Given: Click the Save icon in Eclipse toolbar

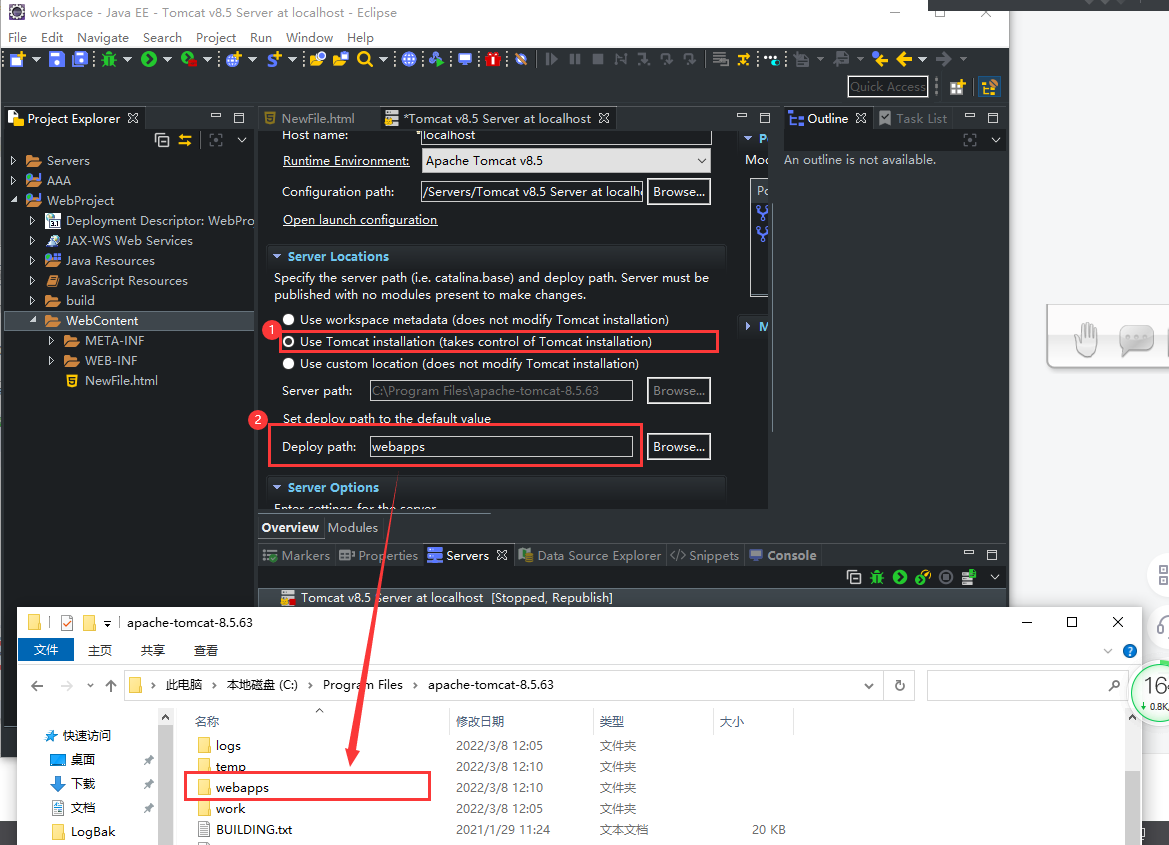Looking at the screenshot, I should [x=57, y=59].
